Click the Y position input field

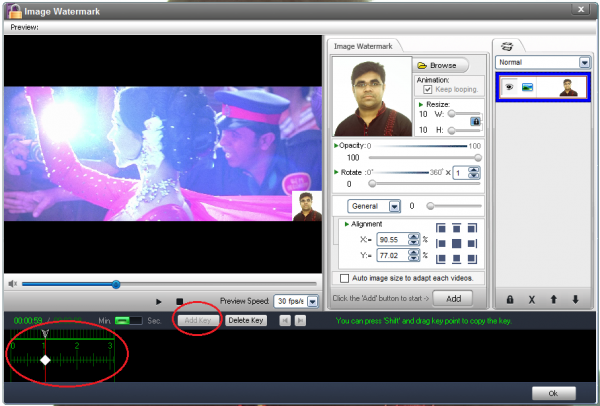coord(393,255)
